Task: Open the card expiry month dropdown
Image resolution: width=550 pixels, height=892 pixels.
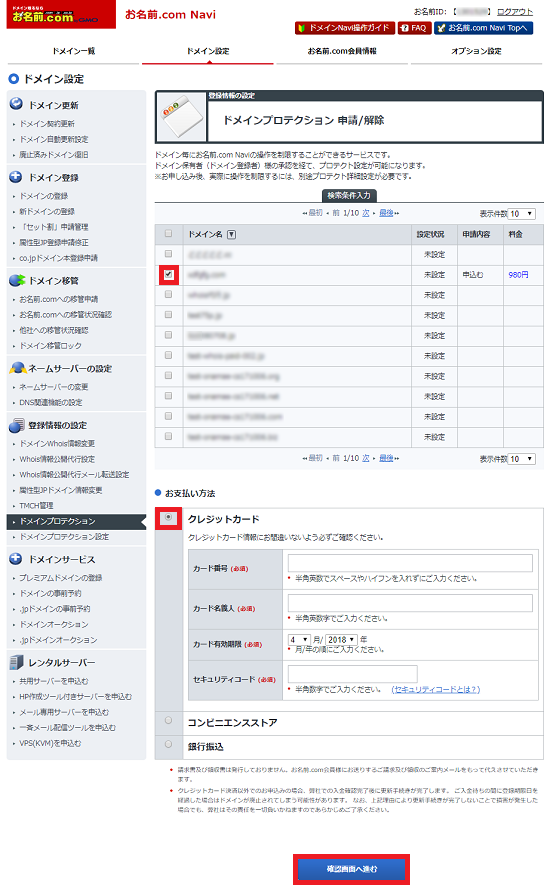Action: click(299, 639)
